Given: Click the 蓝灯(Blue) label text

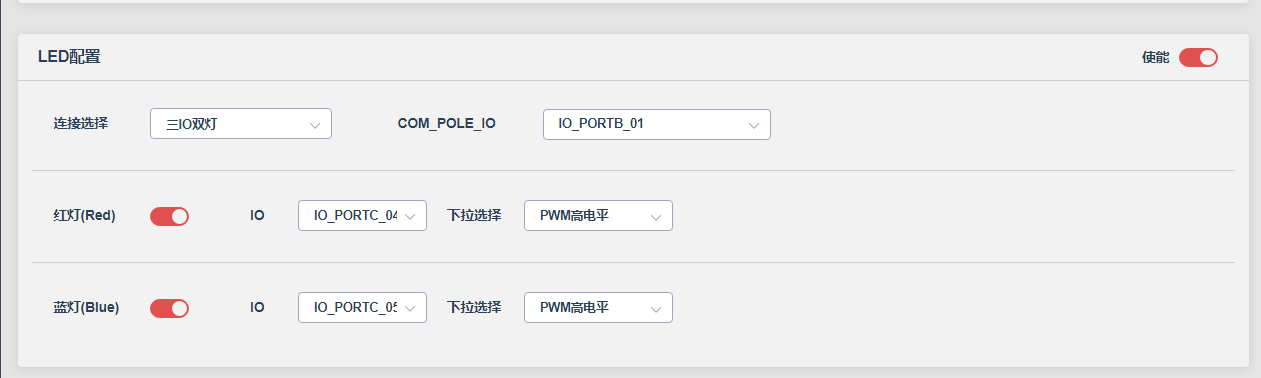Looking at the screenshot, I should 86,307.
